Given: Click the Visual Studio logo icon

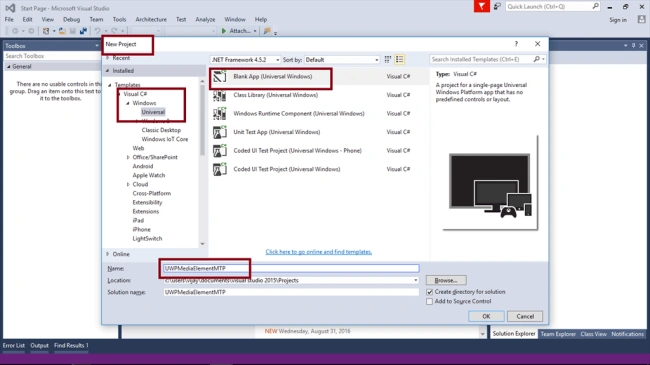Looking at the screenshot, I should [10, 8].
